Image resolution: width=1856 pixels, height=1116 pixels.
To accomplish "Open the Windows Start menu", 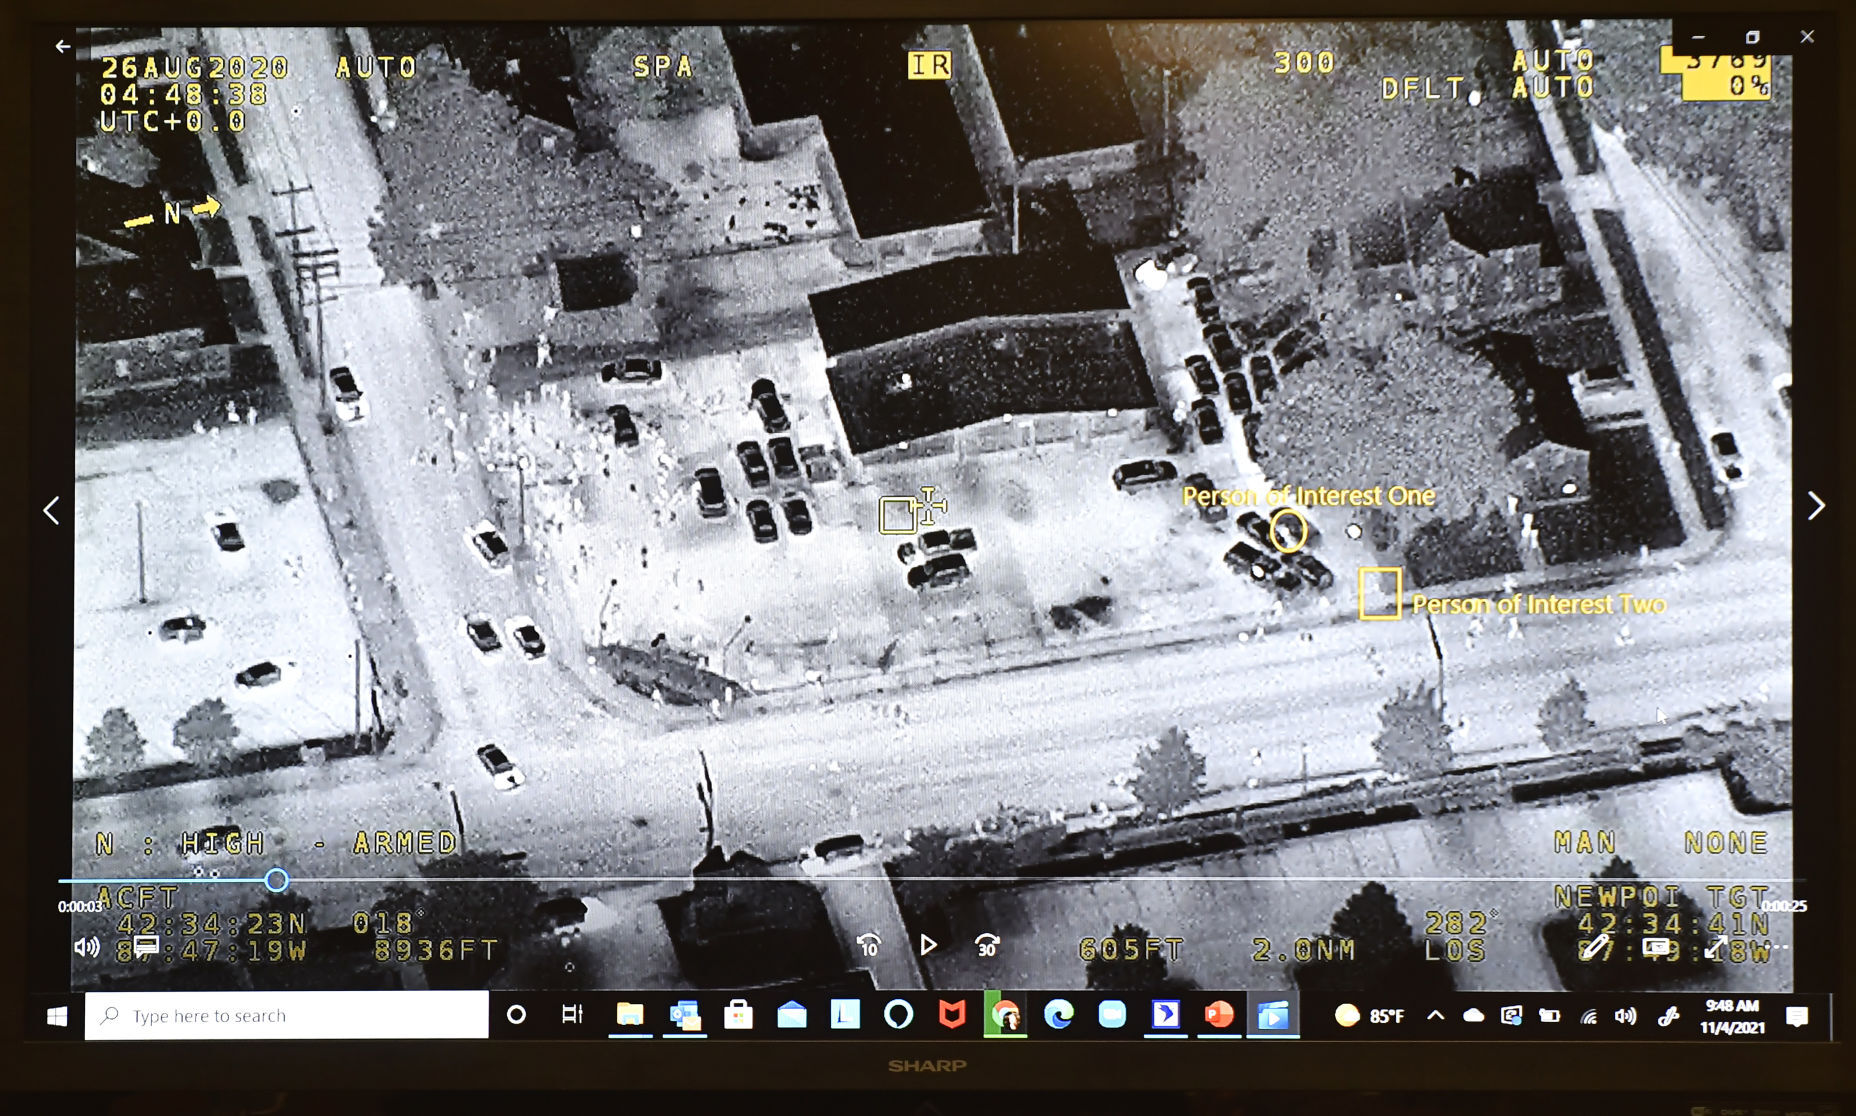I will pos(57,1016).
